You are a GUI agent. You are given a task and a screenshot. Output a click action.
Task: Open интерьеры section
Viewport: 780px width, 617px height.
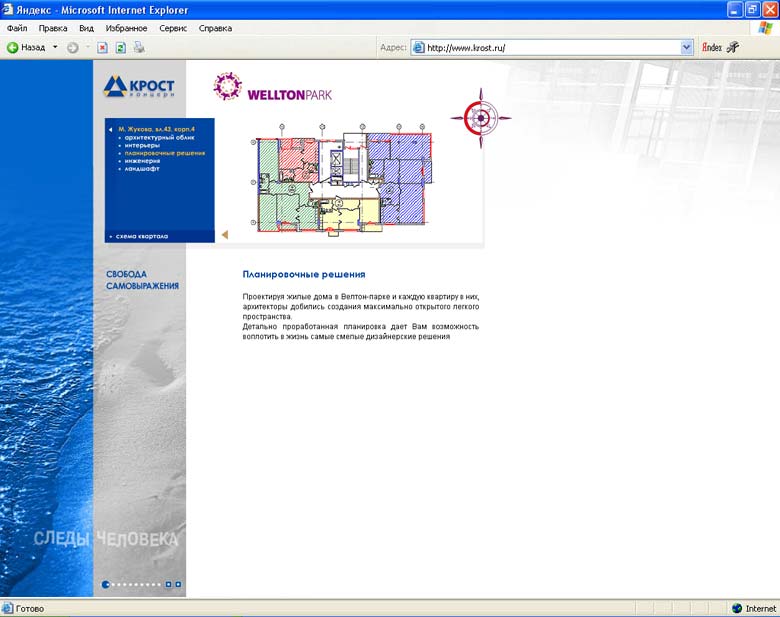(x=142, y=145)
